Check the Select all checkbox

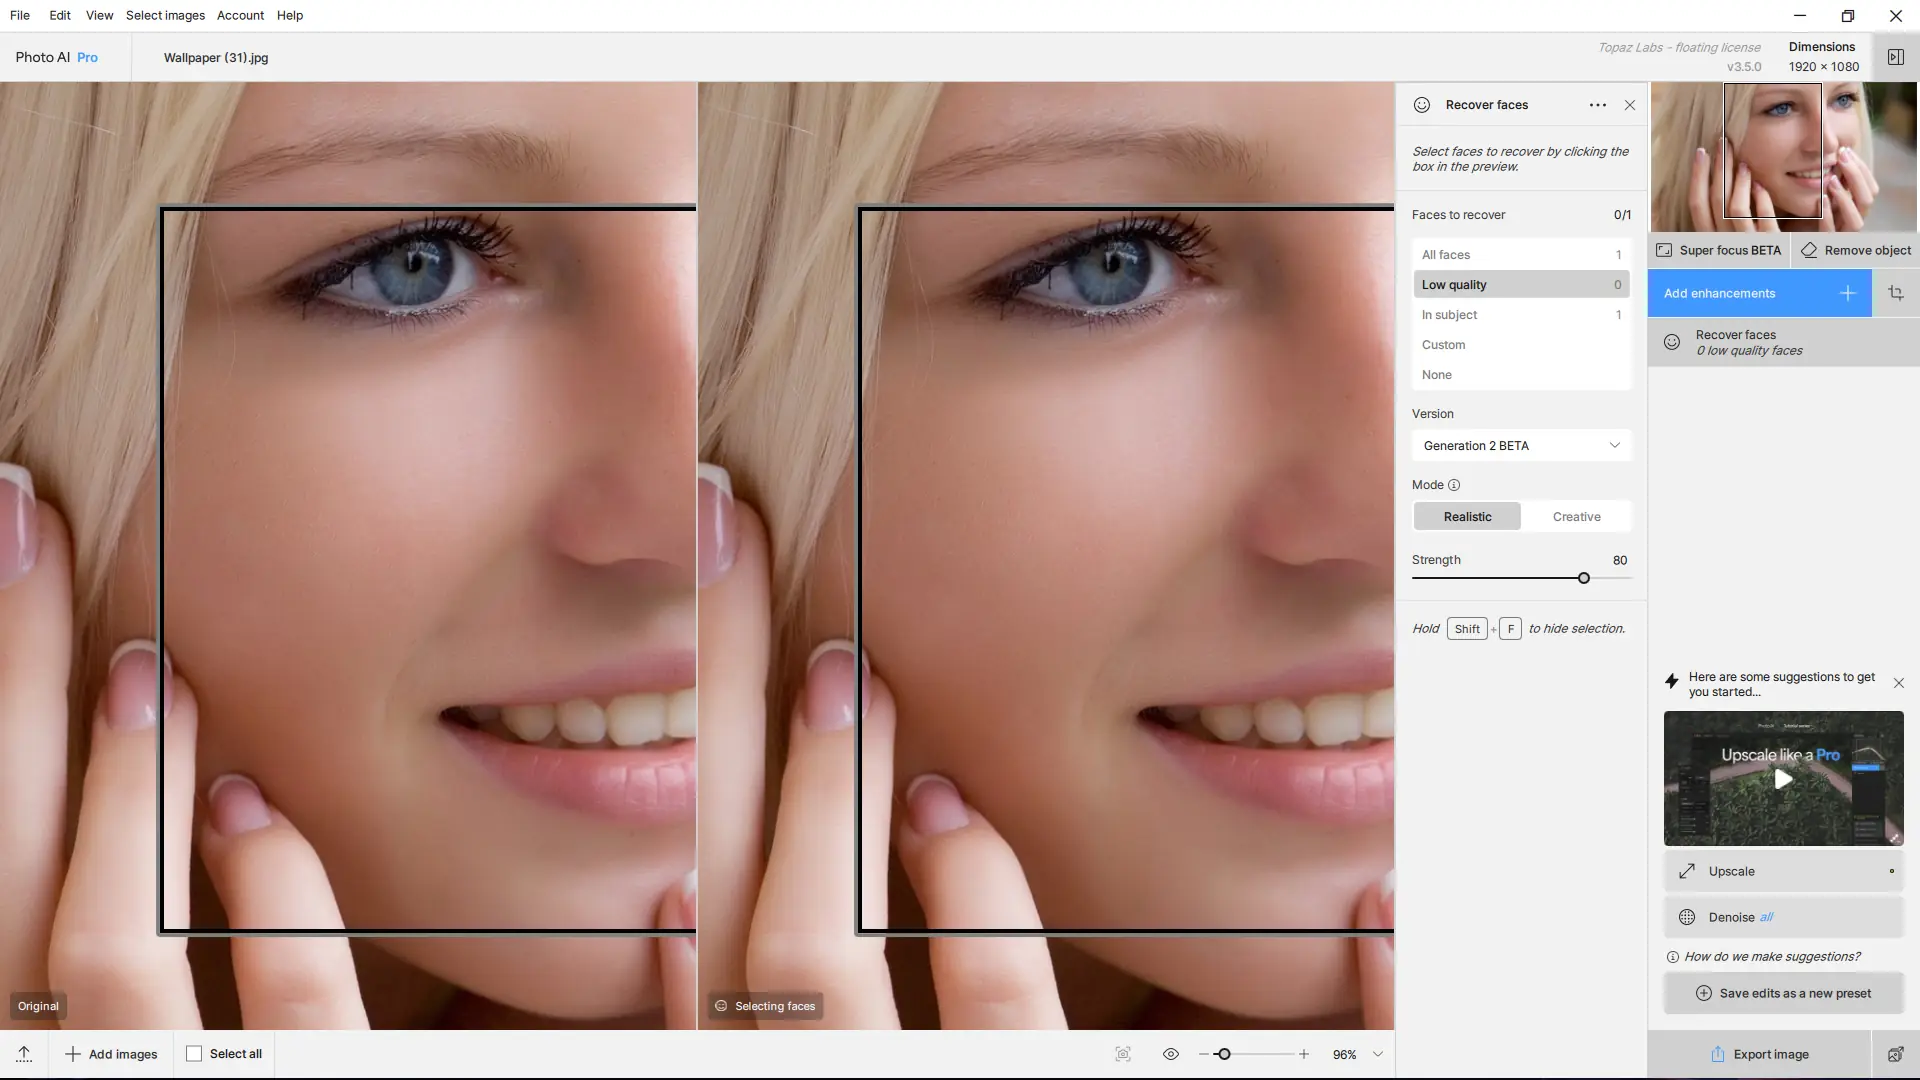(x=194, y=1054)
